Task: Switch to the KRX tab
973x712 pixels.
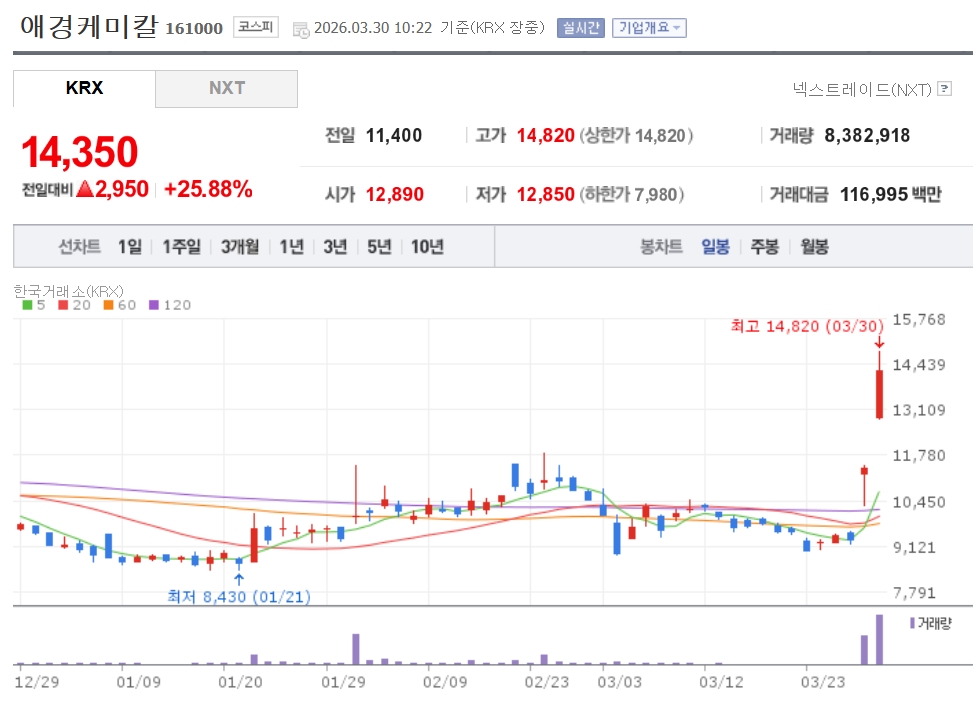Action: point(84,88)
